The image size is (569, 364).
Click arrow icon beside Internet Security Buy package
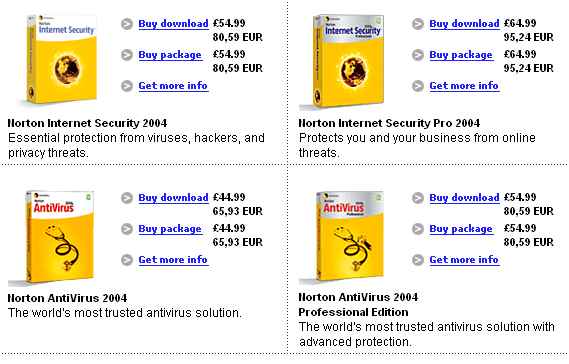click(x=127, y=55)
